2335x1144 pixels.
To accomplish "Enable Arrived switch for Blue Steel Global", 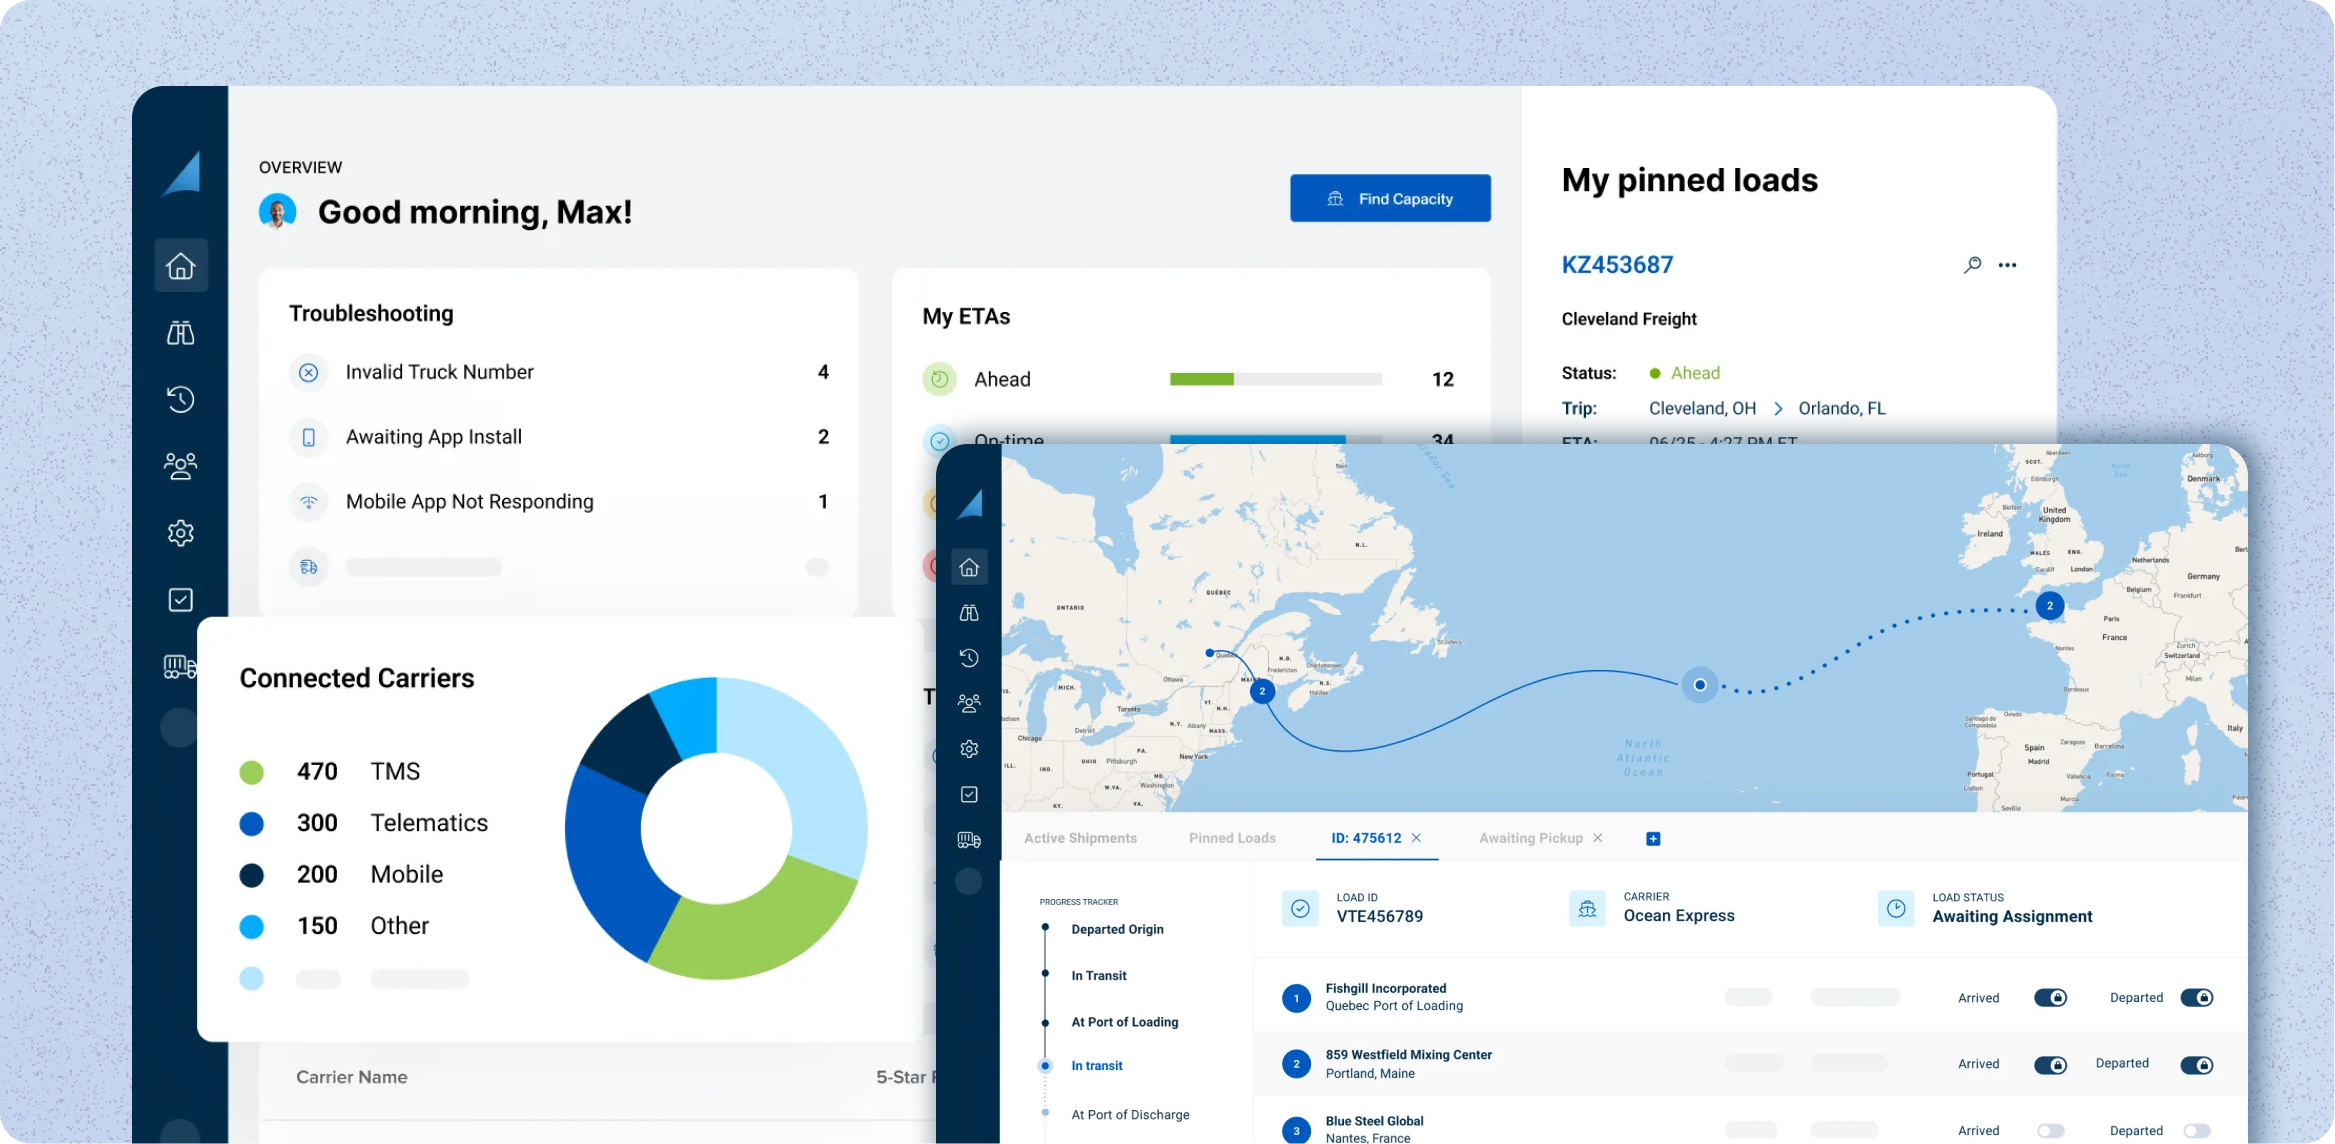I will point(2050,1131).
